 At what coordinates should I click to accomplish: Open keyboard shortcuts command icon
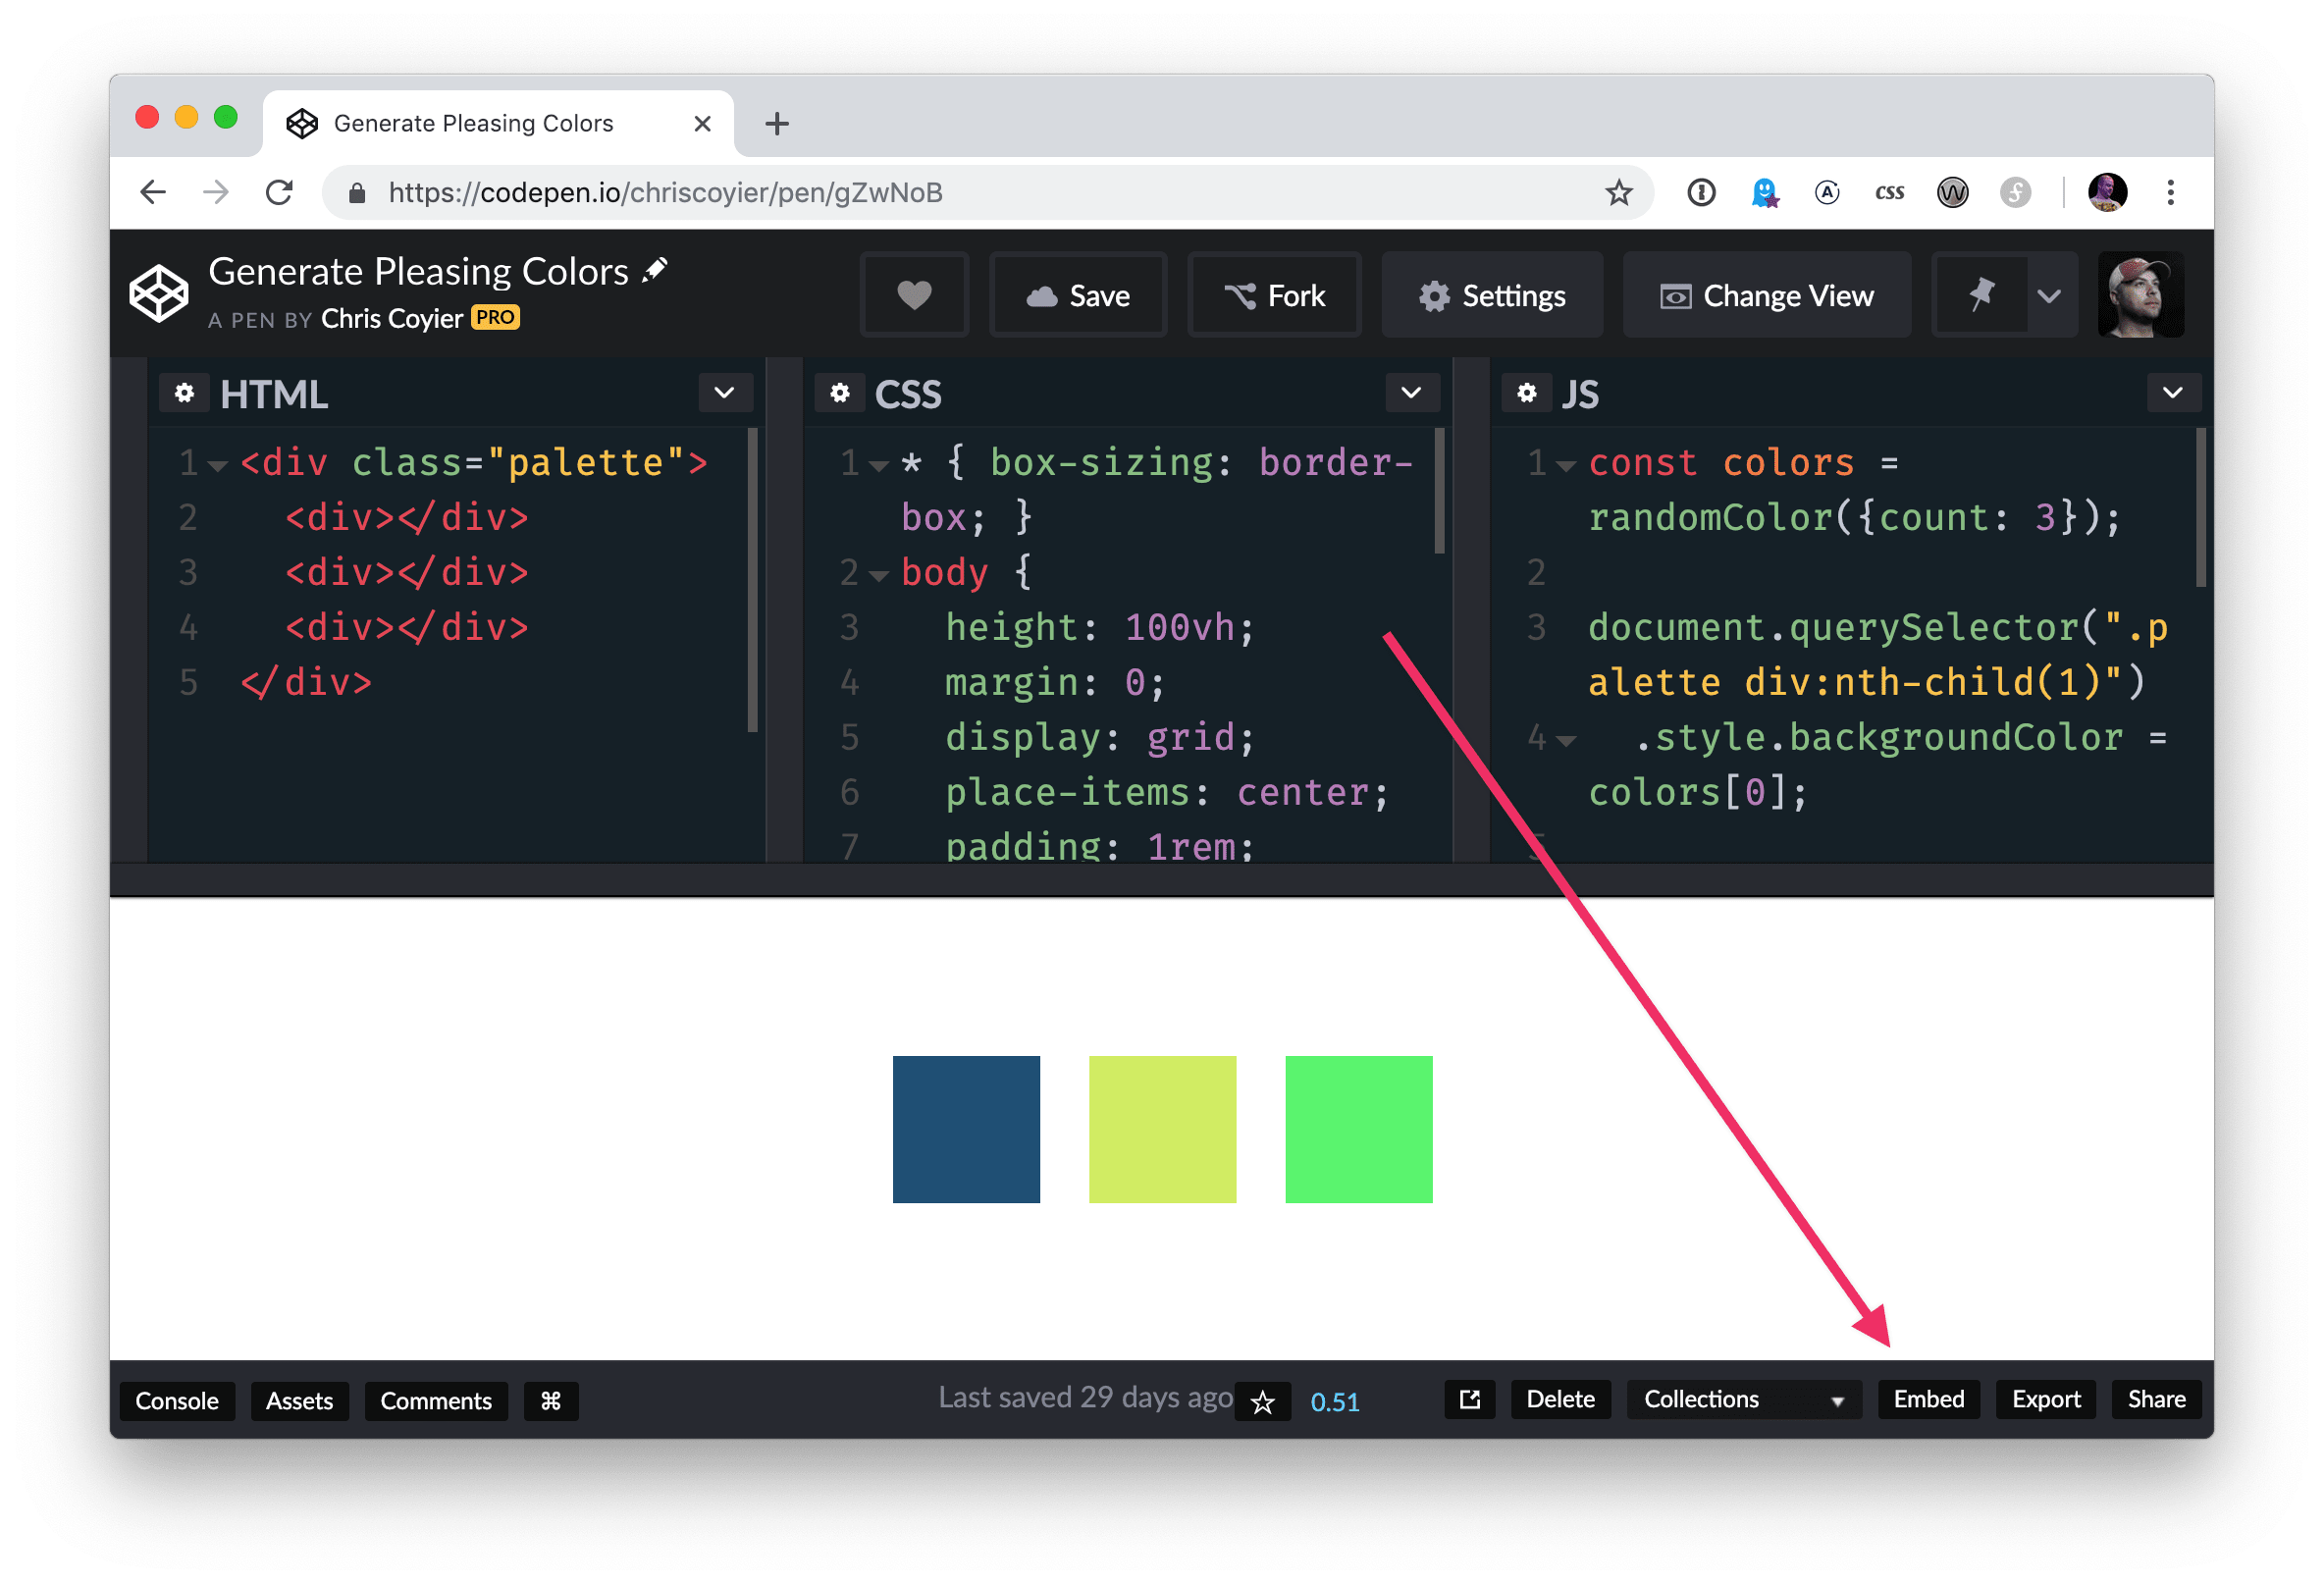point(551,1400)
